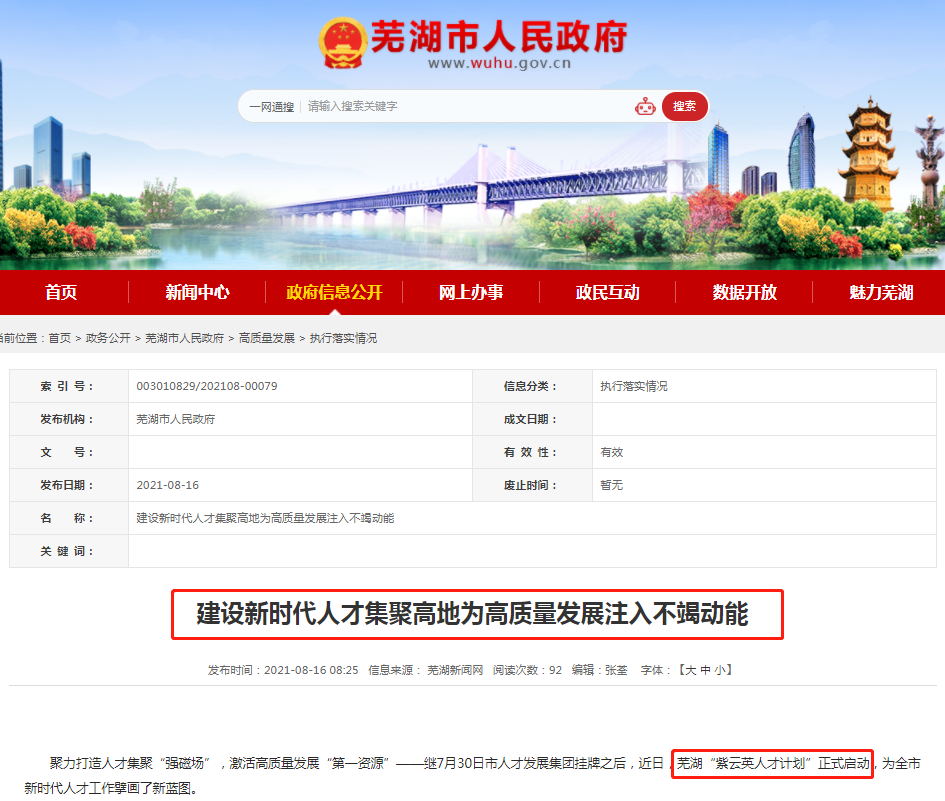The height and width of the screenshot is (801, 945).
Task: Focus the search keyword input field
Action: pyautogui.click(x=460, y=106)
